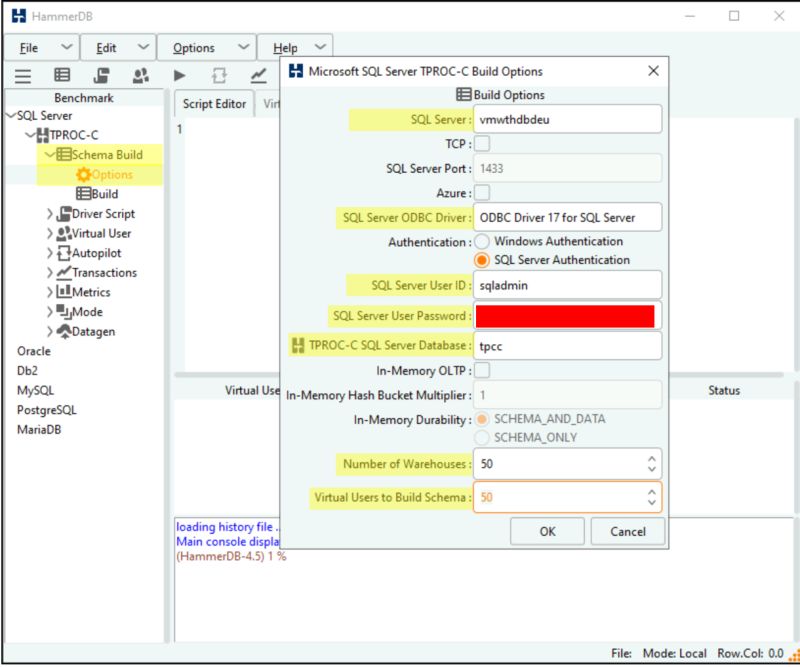Click OK in Build Options dialog
Image resolution: width=800 pixels, height=667 pixels.
547,532
